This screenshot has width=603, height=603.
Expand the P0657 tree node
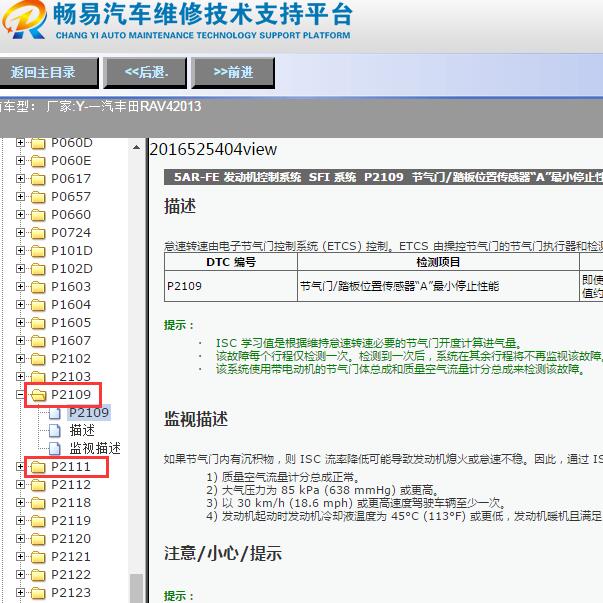[20, 197]
